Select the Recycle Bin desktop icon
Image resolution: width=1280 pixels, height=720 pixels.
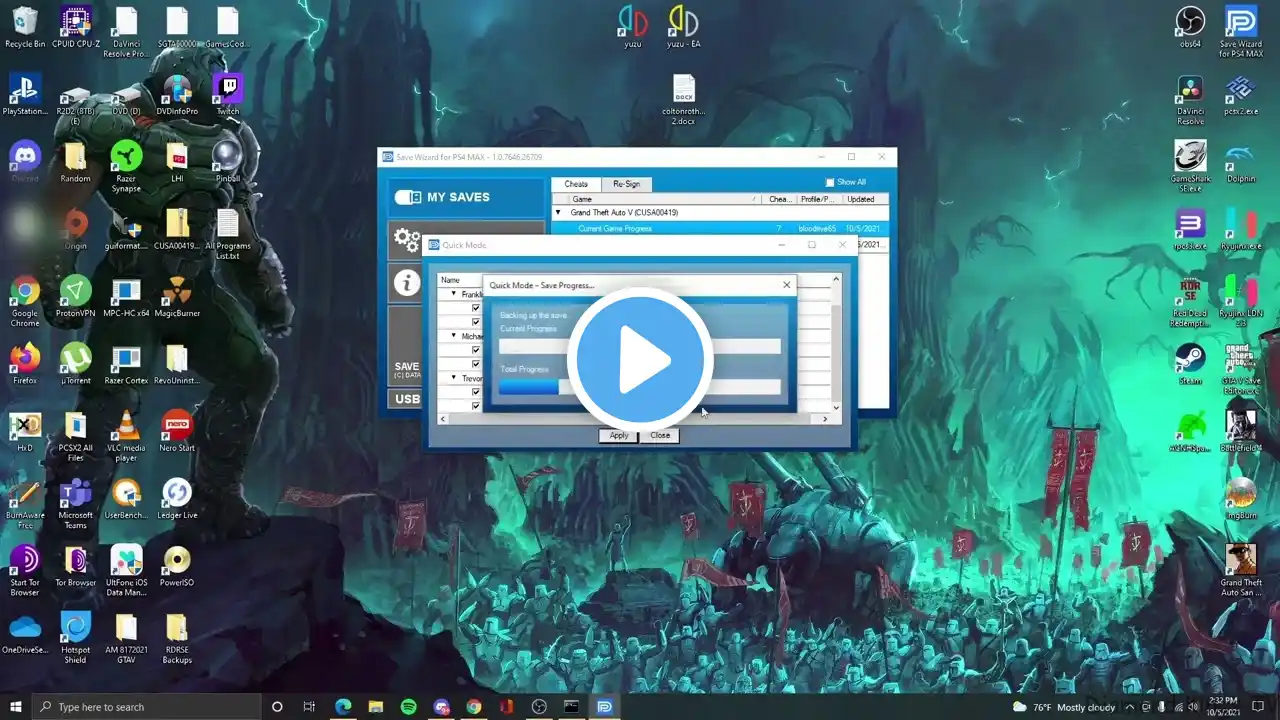coord(25,27)
